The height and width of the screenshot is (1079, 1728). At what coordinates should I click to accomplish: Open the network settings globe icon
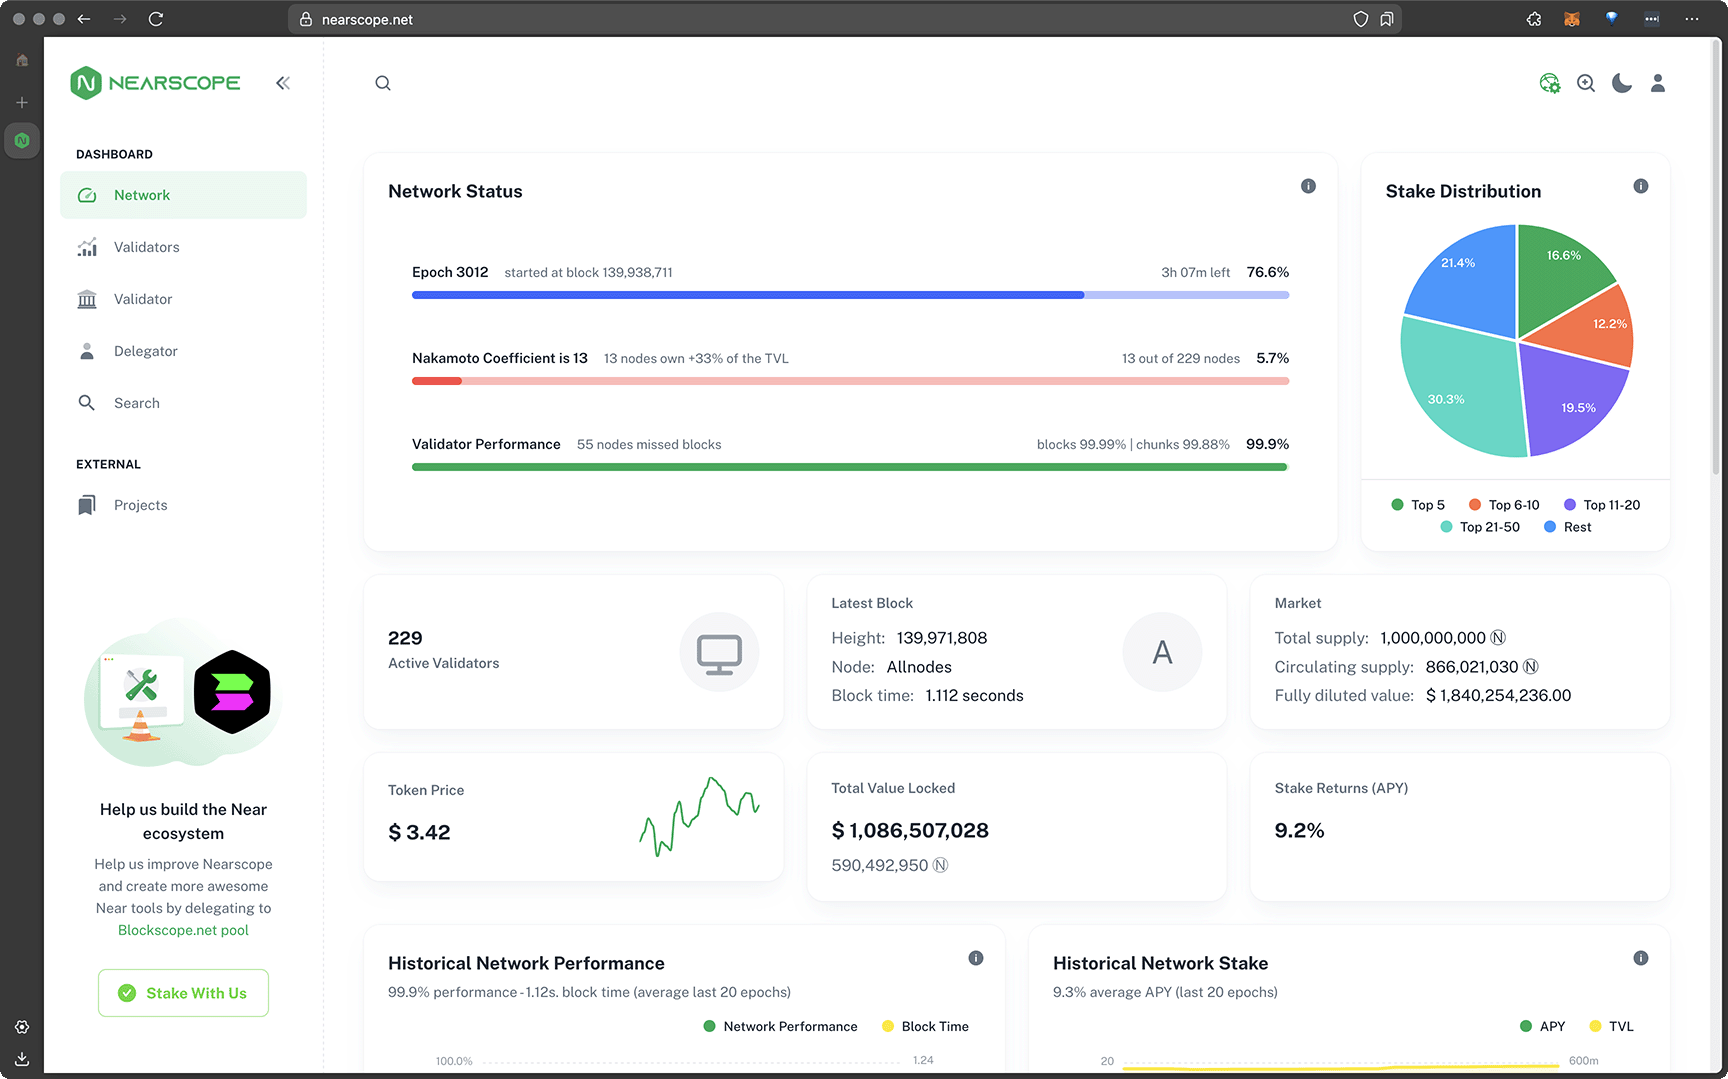(x=1549, y=83)
